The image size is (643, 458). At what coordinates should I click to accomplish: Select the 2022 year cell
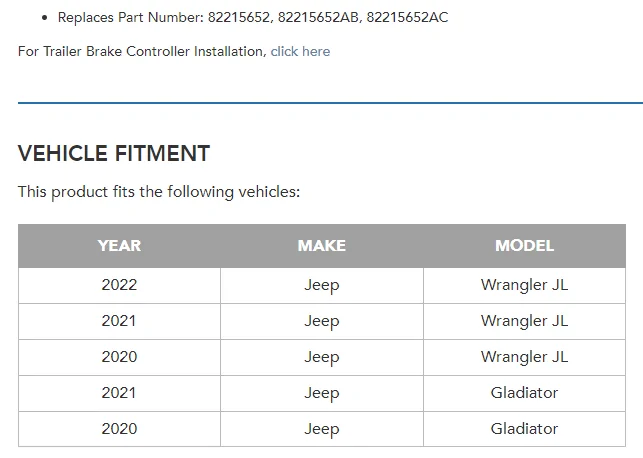pos(119,285)
